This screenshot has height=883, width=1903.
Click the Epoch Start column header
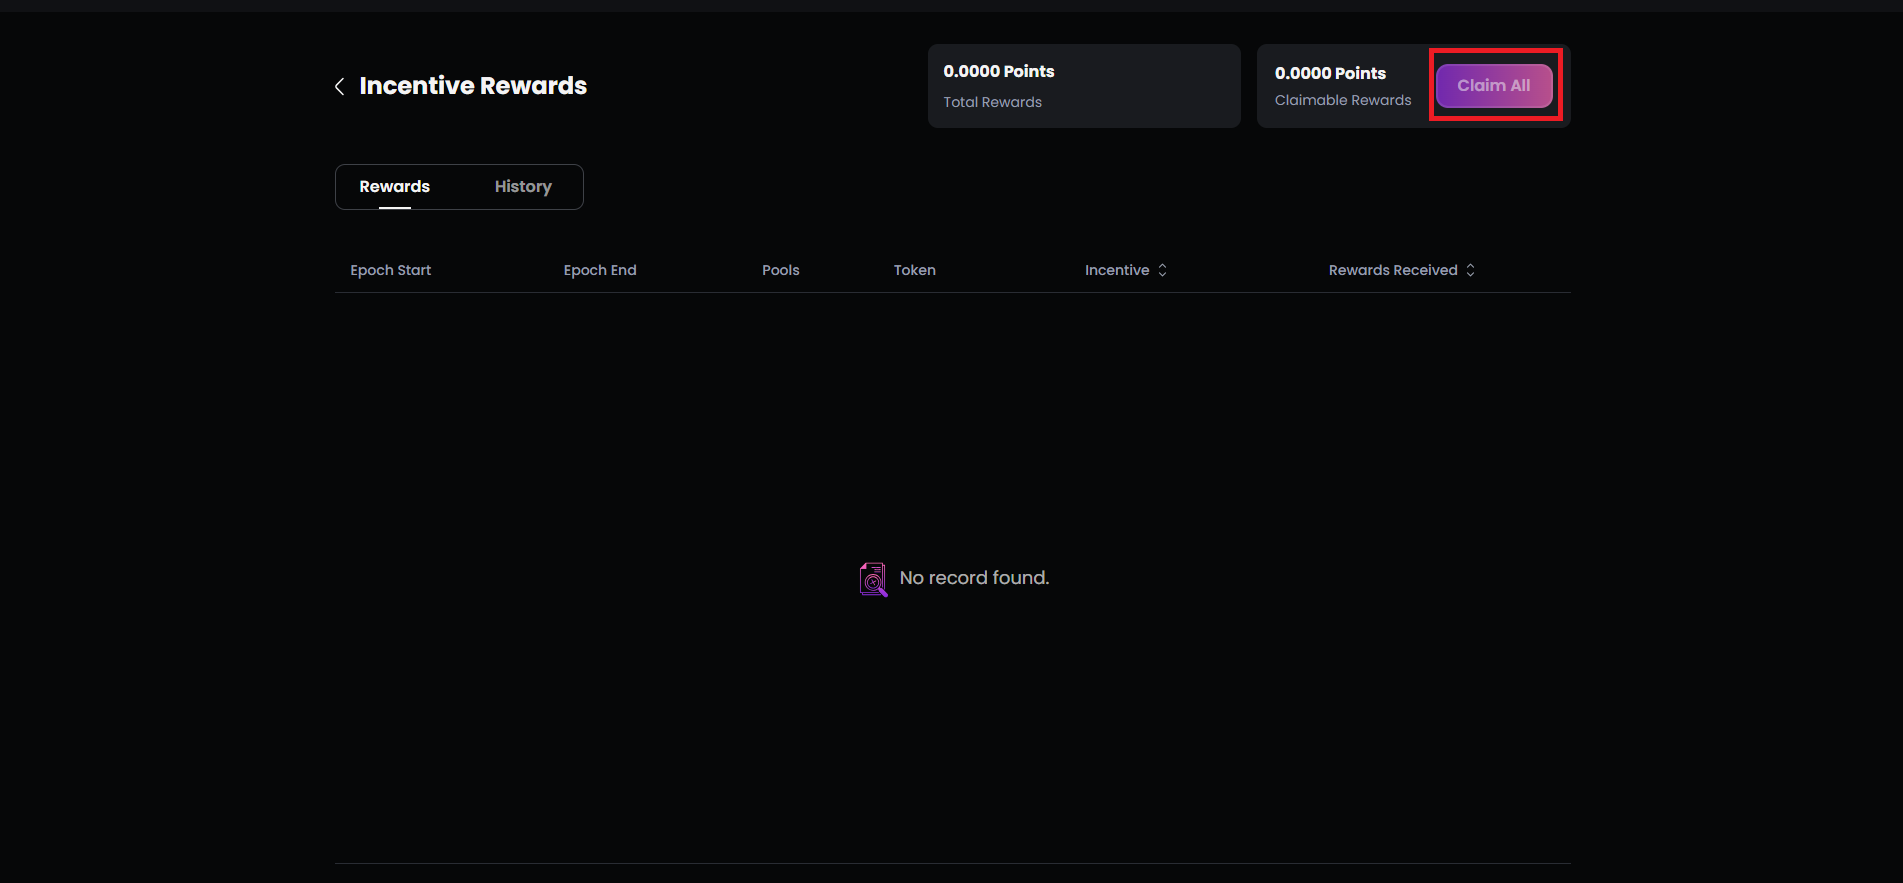pyautogui.click(x=390, y=270)
